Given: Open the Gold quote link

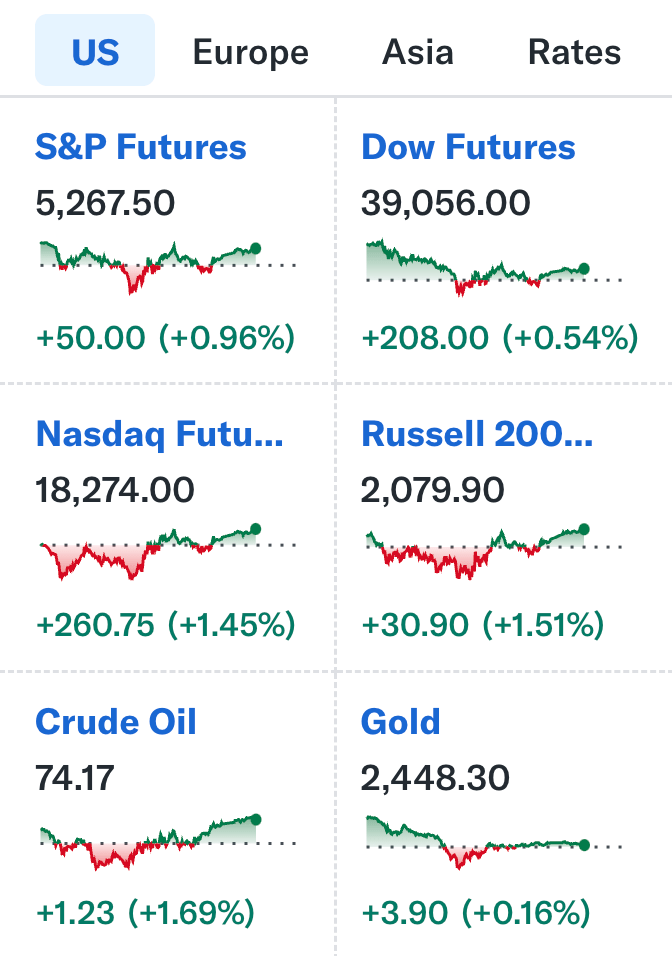Looking at the screenshot, I should (400, 721).
